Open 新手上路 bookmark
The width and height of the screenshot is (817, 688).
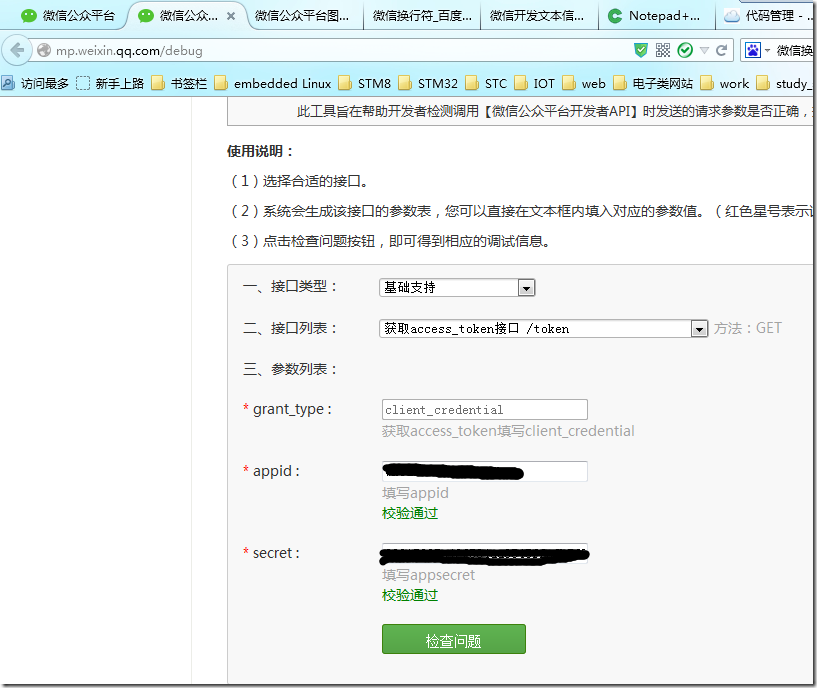(x=110, y=83)
